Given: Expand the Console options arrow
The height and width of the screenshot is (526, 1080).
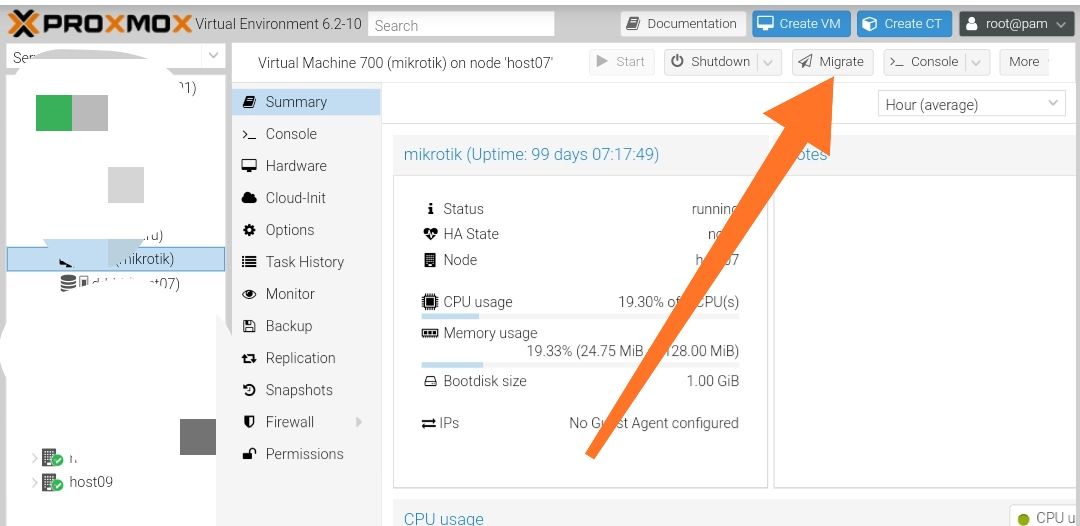Looking at the screenshot, I should click(x=977, y=62).
